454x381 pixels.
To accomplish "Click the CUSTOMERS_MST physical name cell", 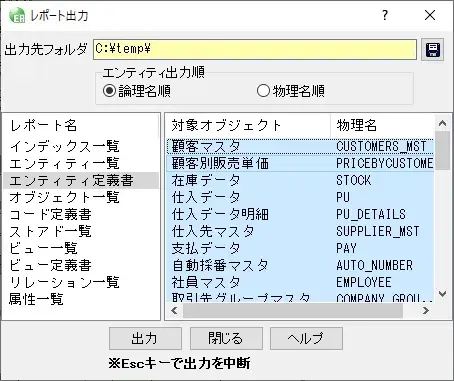I will [x=381, y=146].
